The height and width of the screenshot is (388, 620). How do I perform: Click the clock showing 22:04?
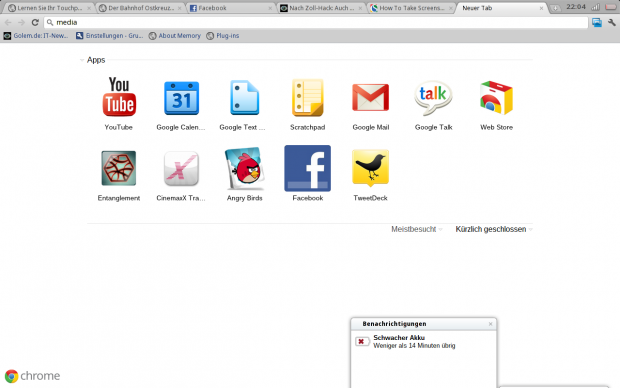point(575,7)
